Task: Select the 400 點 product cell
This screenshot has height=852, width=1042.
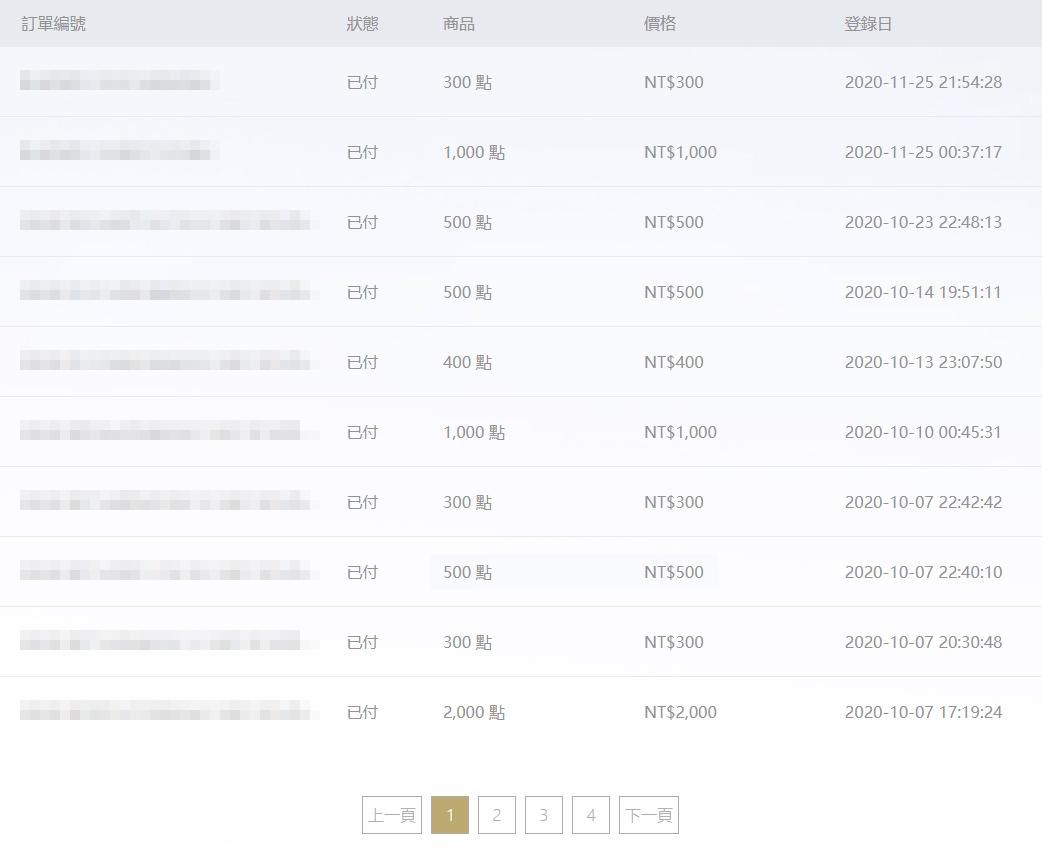Action: tap(467, 362)
